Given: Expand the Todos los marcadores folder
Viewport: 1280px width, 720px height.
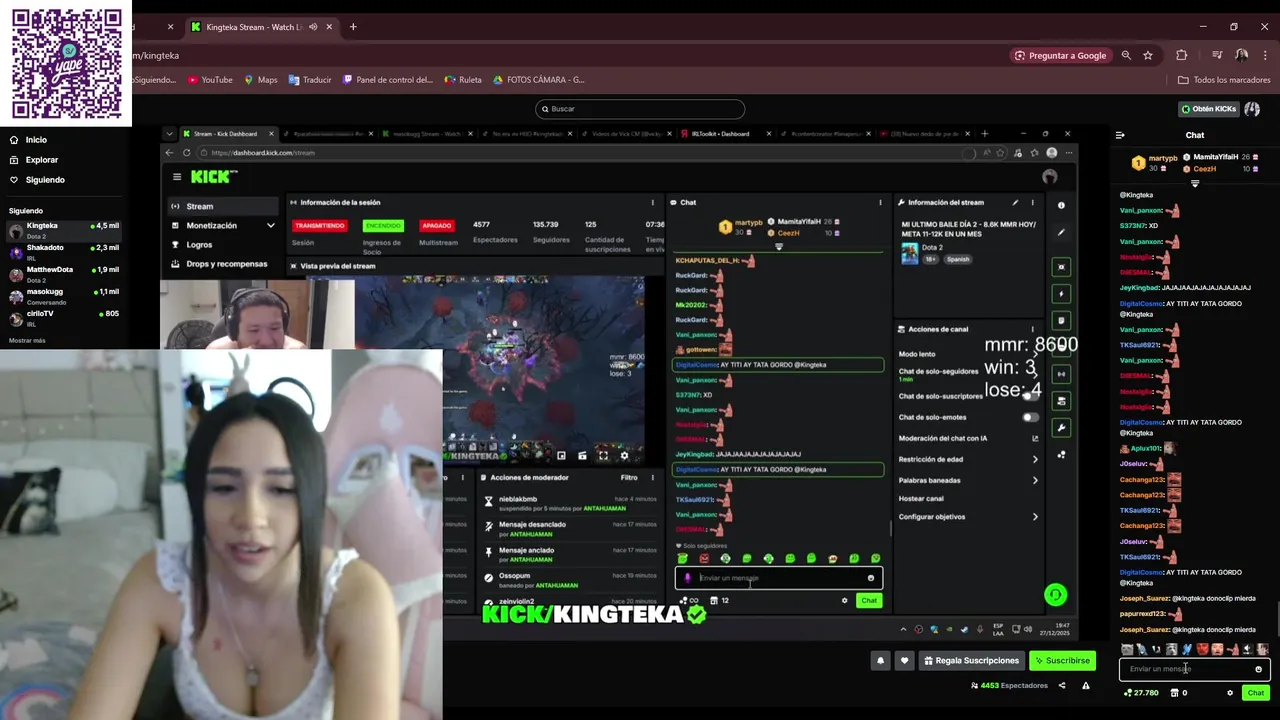Looking at the screenshot, I should click(x=1224, y=80).
